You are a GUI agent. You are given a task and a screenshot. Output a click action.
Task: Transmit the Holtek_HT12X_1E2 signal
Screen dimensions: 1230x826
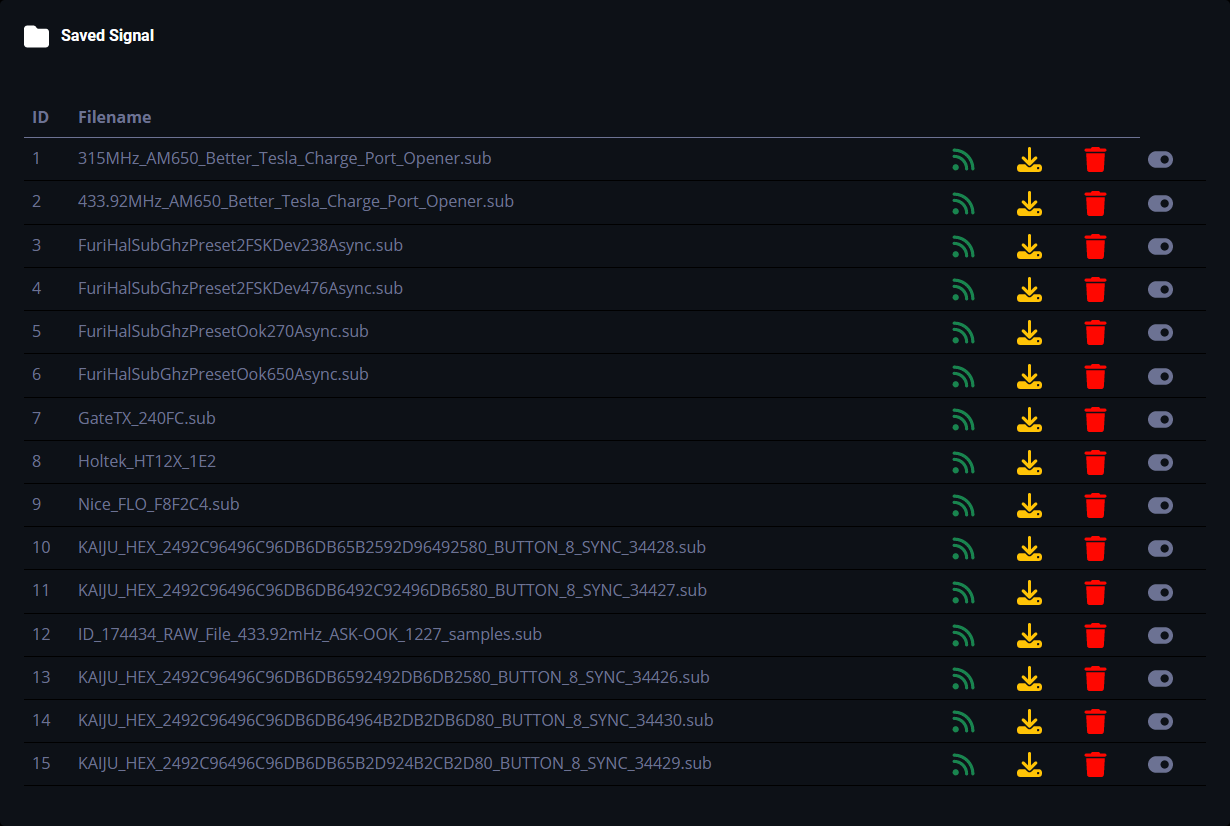[962, 462]
